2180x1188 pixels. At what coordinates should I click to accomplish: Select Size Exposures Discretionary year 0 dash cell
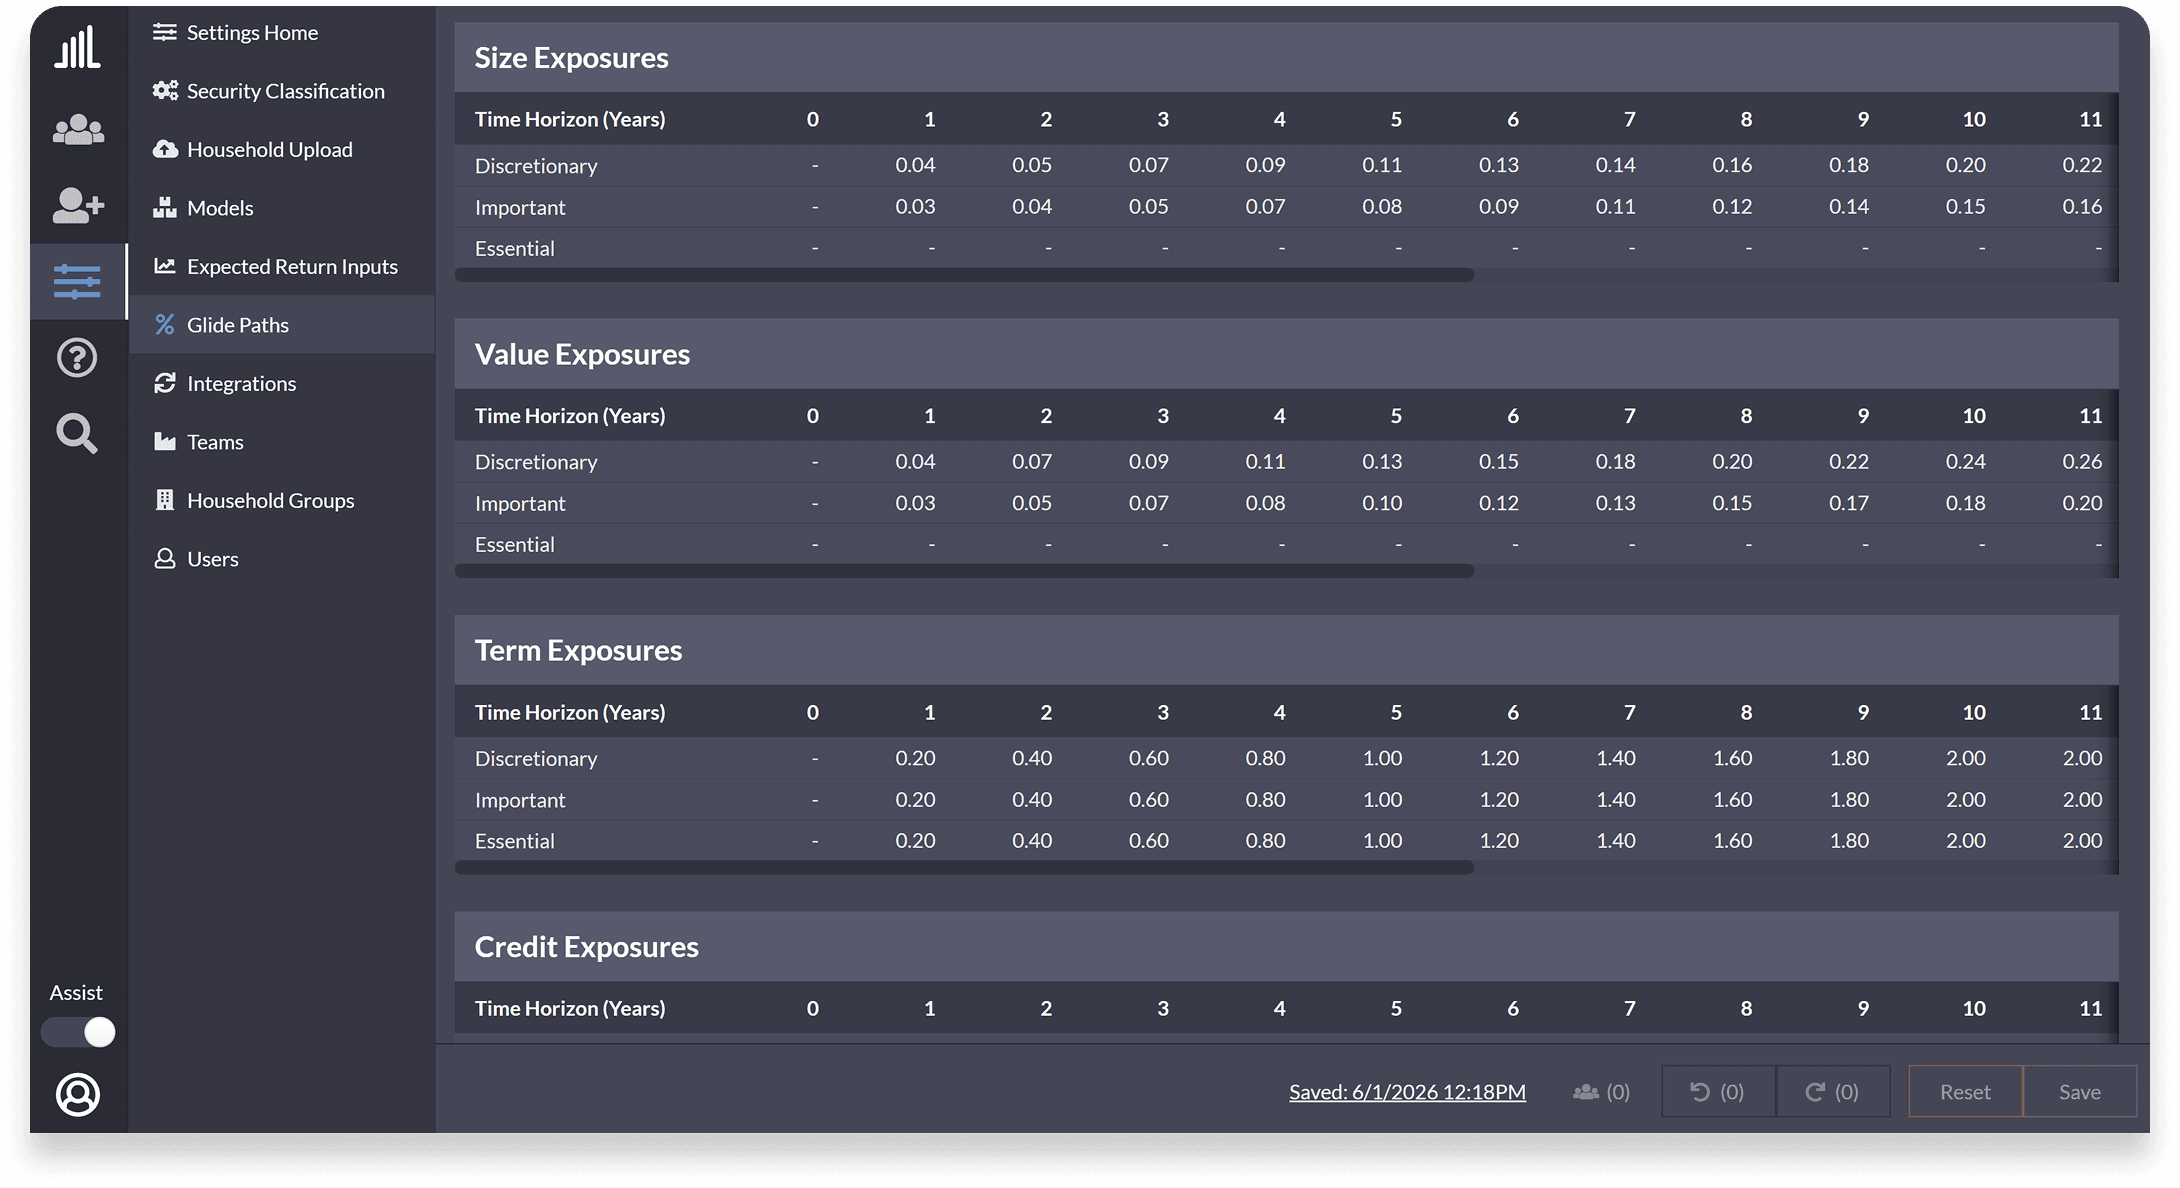click(x=815, y=165)
